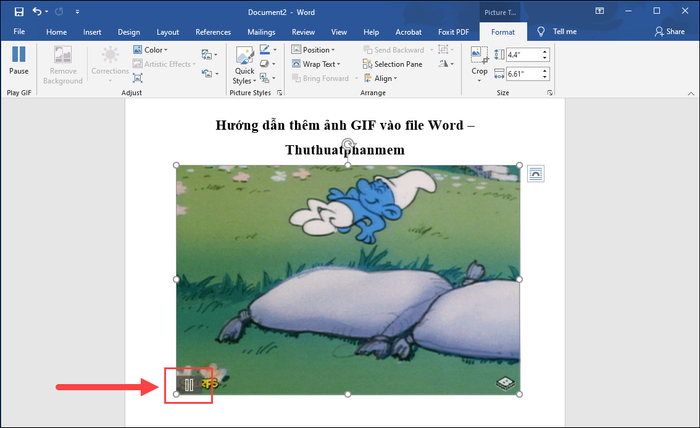700x428 pixels.
Task: Open the Color dropdown
Action: click(150, 50)
